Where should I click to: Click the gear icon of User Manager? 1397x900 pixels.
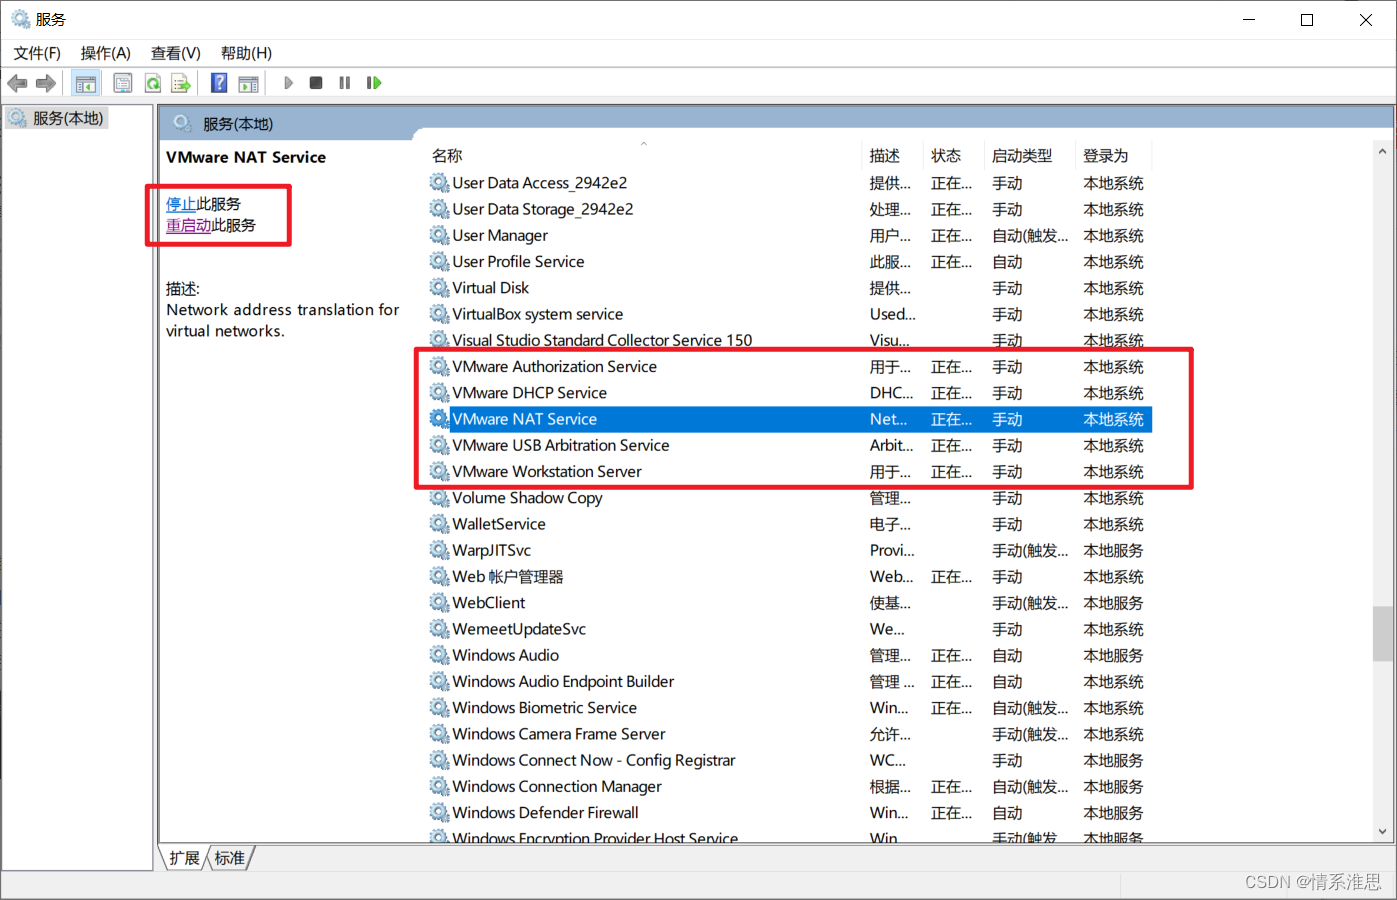439,235
